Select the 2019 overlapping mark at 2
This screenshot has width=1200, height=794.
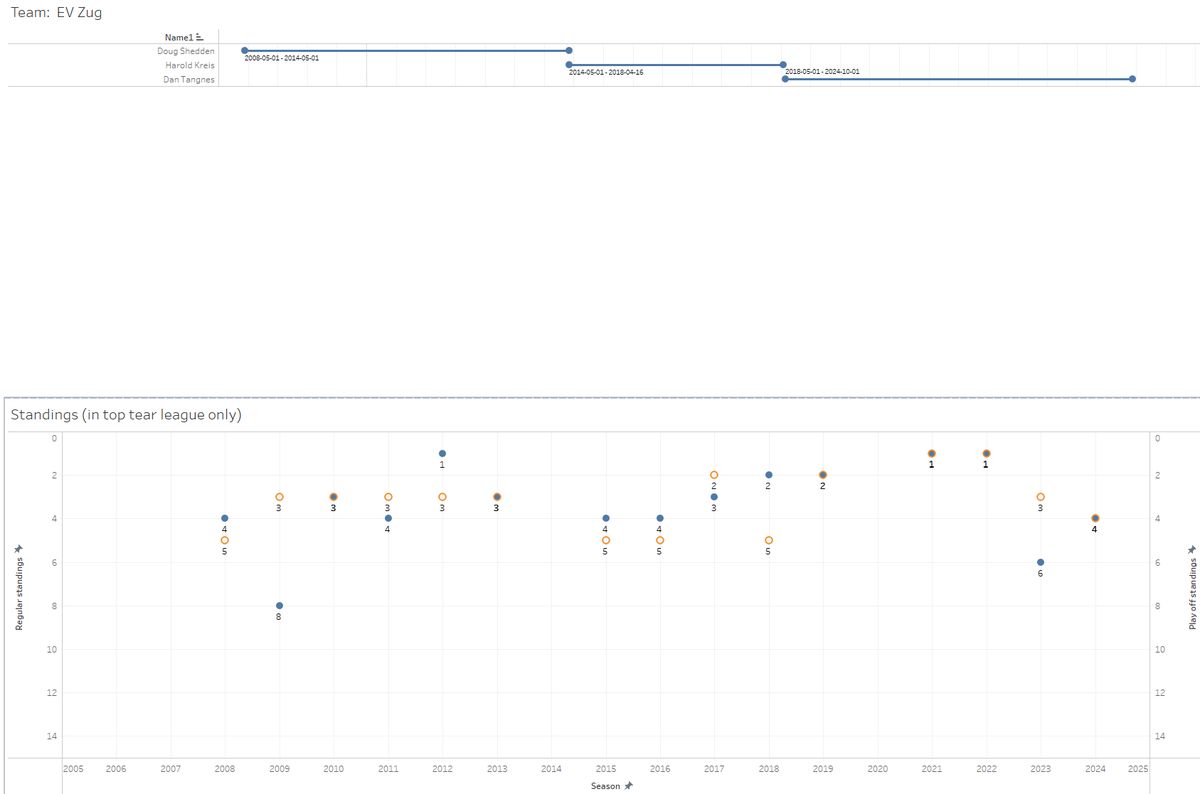point(823,475)
